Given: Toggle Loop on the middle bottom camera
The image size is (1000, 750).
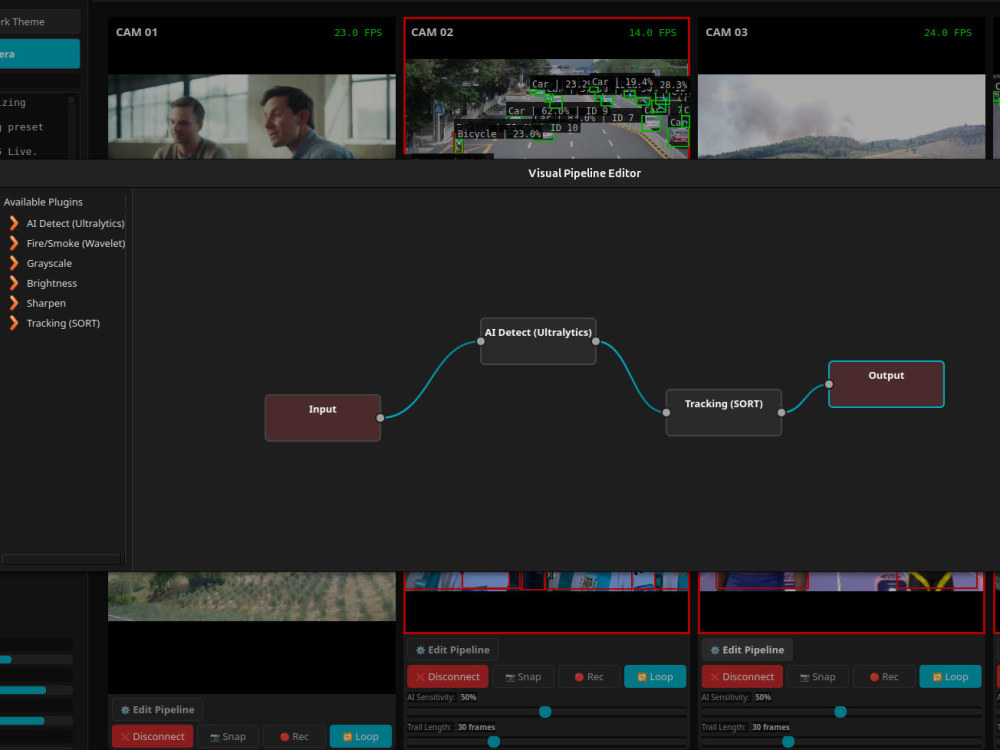Looking at the screenshot, I should pos(655,677).
